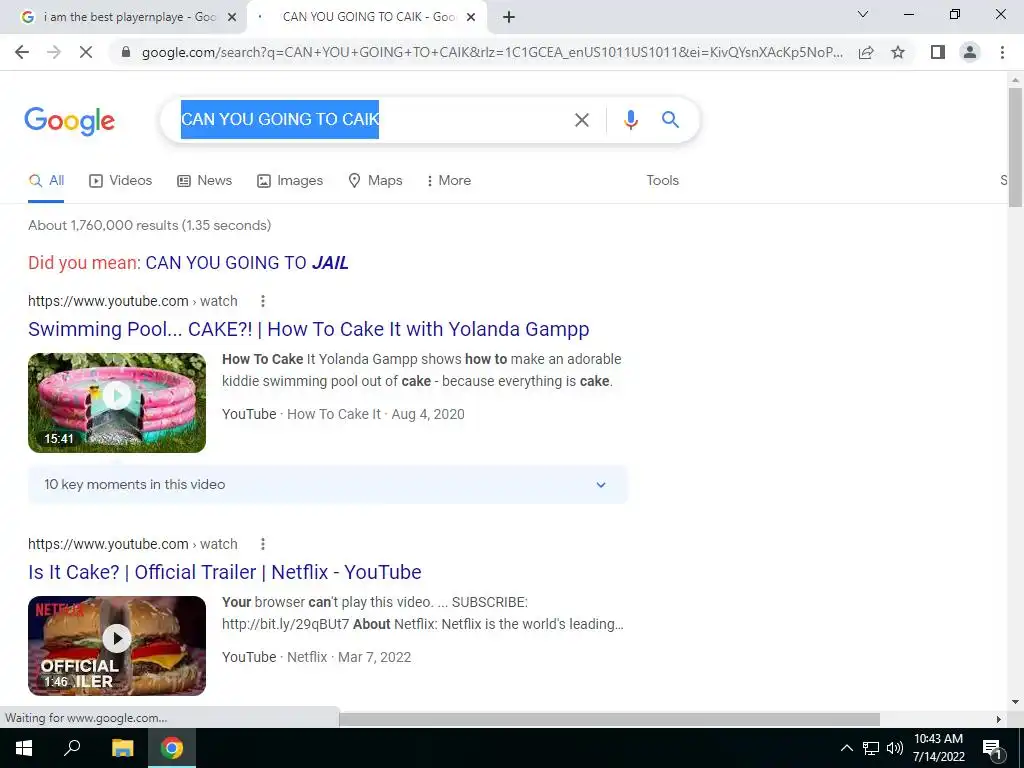Click scroll right arrow on horizontal scrollbar
The height and width of the screenshot is (768, 1024).
pyautogui.click(x=999, y=719)
